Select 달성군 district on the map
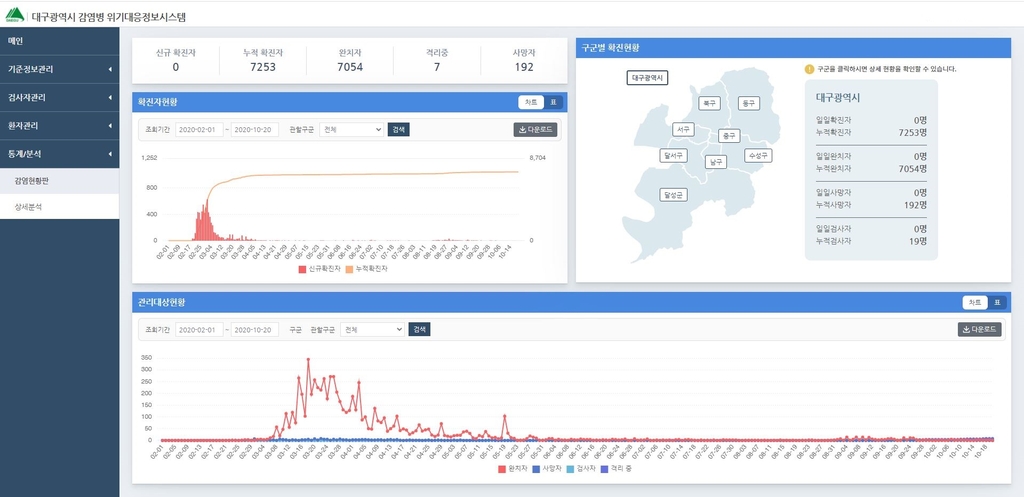The width and height of the screenshot is (1024, 497). tap(673, 195)
